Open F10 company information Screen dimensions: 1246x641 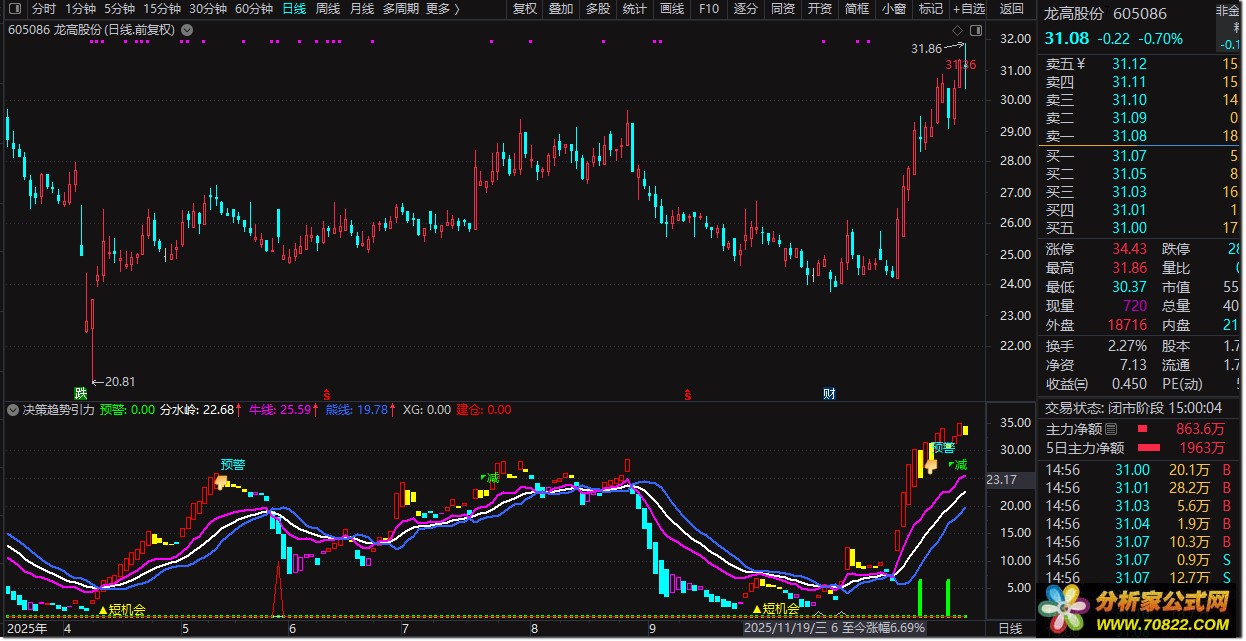(x=708, y=9)
